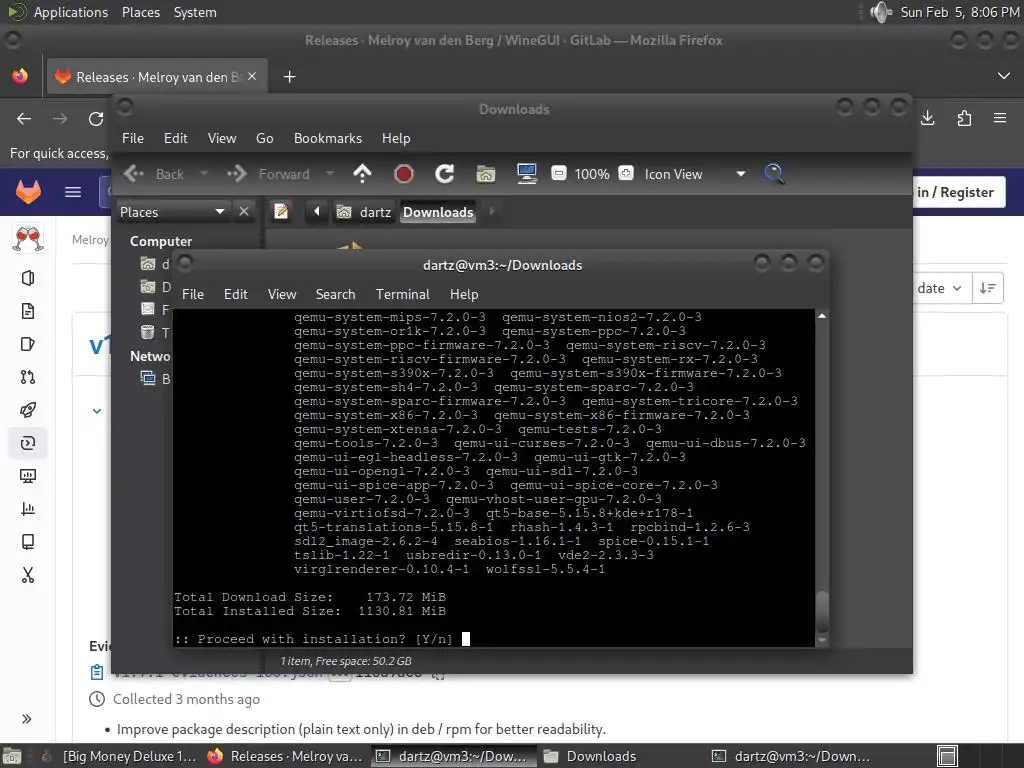The width and height of the screenshot is (1024, 768).
Task: Click the path bar left scroll arrow
Action: click(x=317, y=212)
